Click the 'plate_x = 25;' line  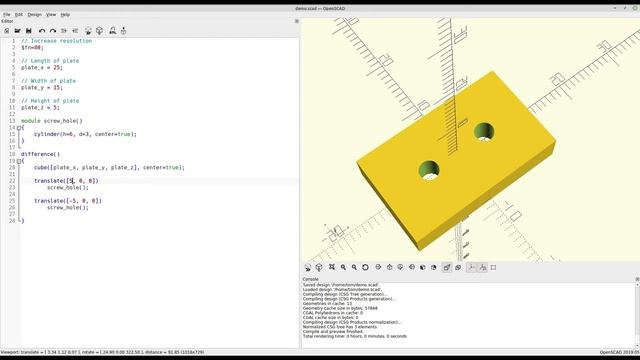click(x=42, y=68)
